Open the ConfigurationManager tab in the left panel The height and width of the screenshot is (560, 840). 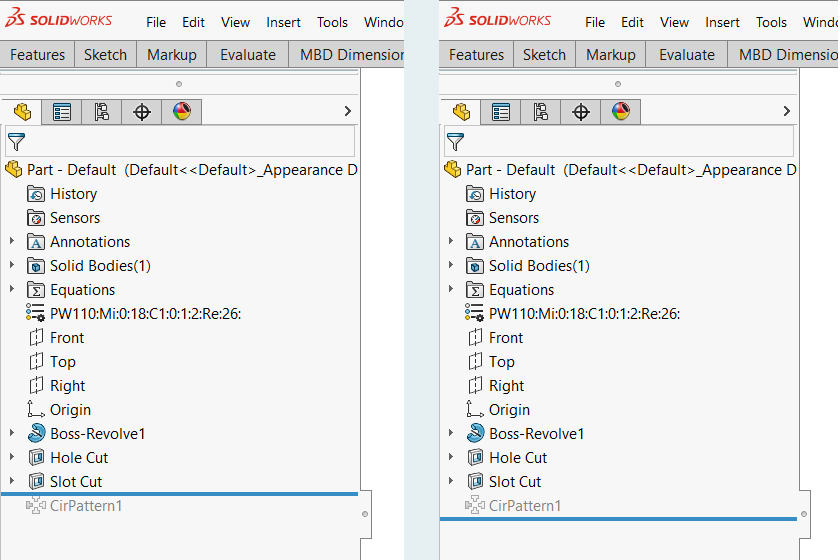point(102,112)
